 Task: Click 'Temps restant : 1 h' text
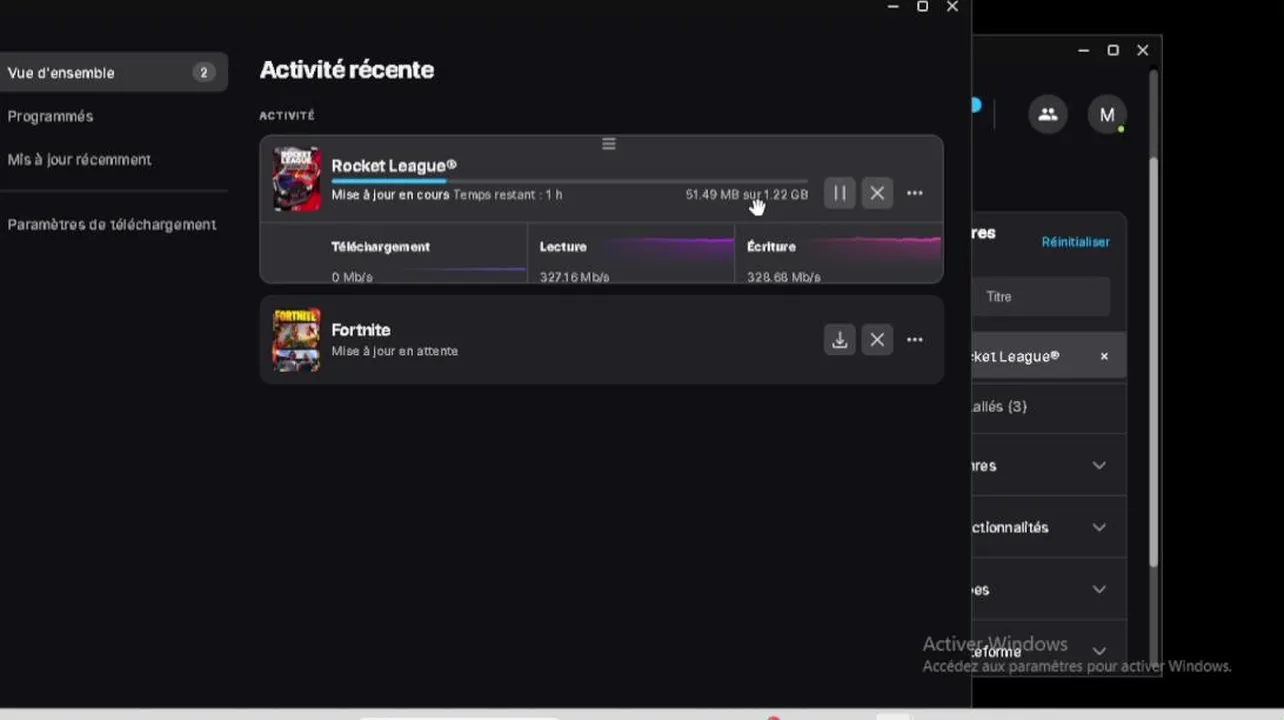(507, 195)
